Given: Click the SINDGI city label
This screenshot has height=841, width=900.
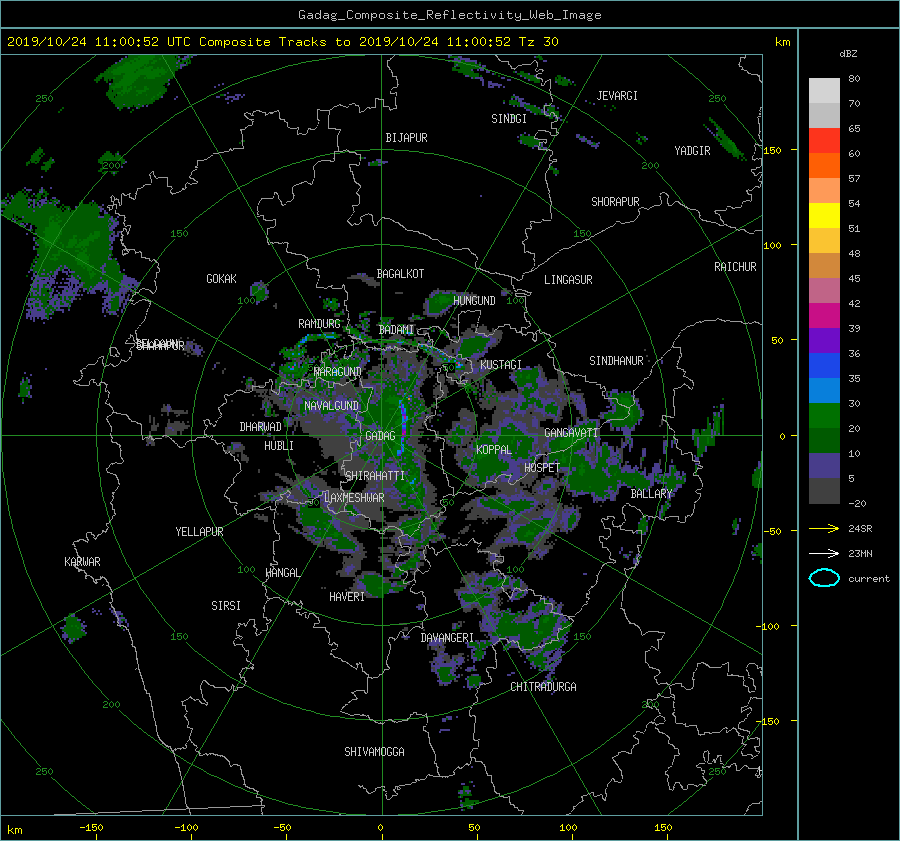Looking at the screenshot, I should coord(509,119).
